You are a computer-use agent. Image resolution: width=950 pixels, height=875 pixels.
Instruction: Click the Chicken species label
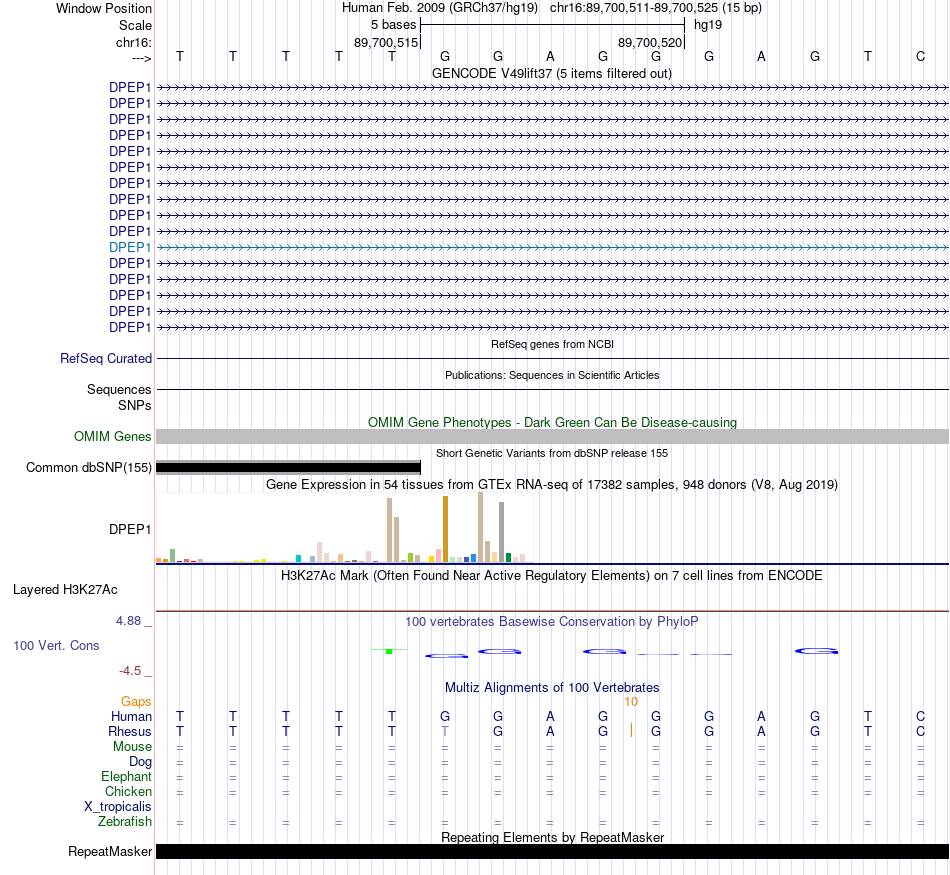click(128, 791)
